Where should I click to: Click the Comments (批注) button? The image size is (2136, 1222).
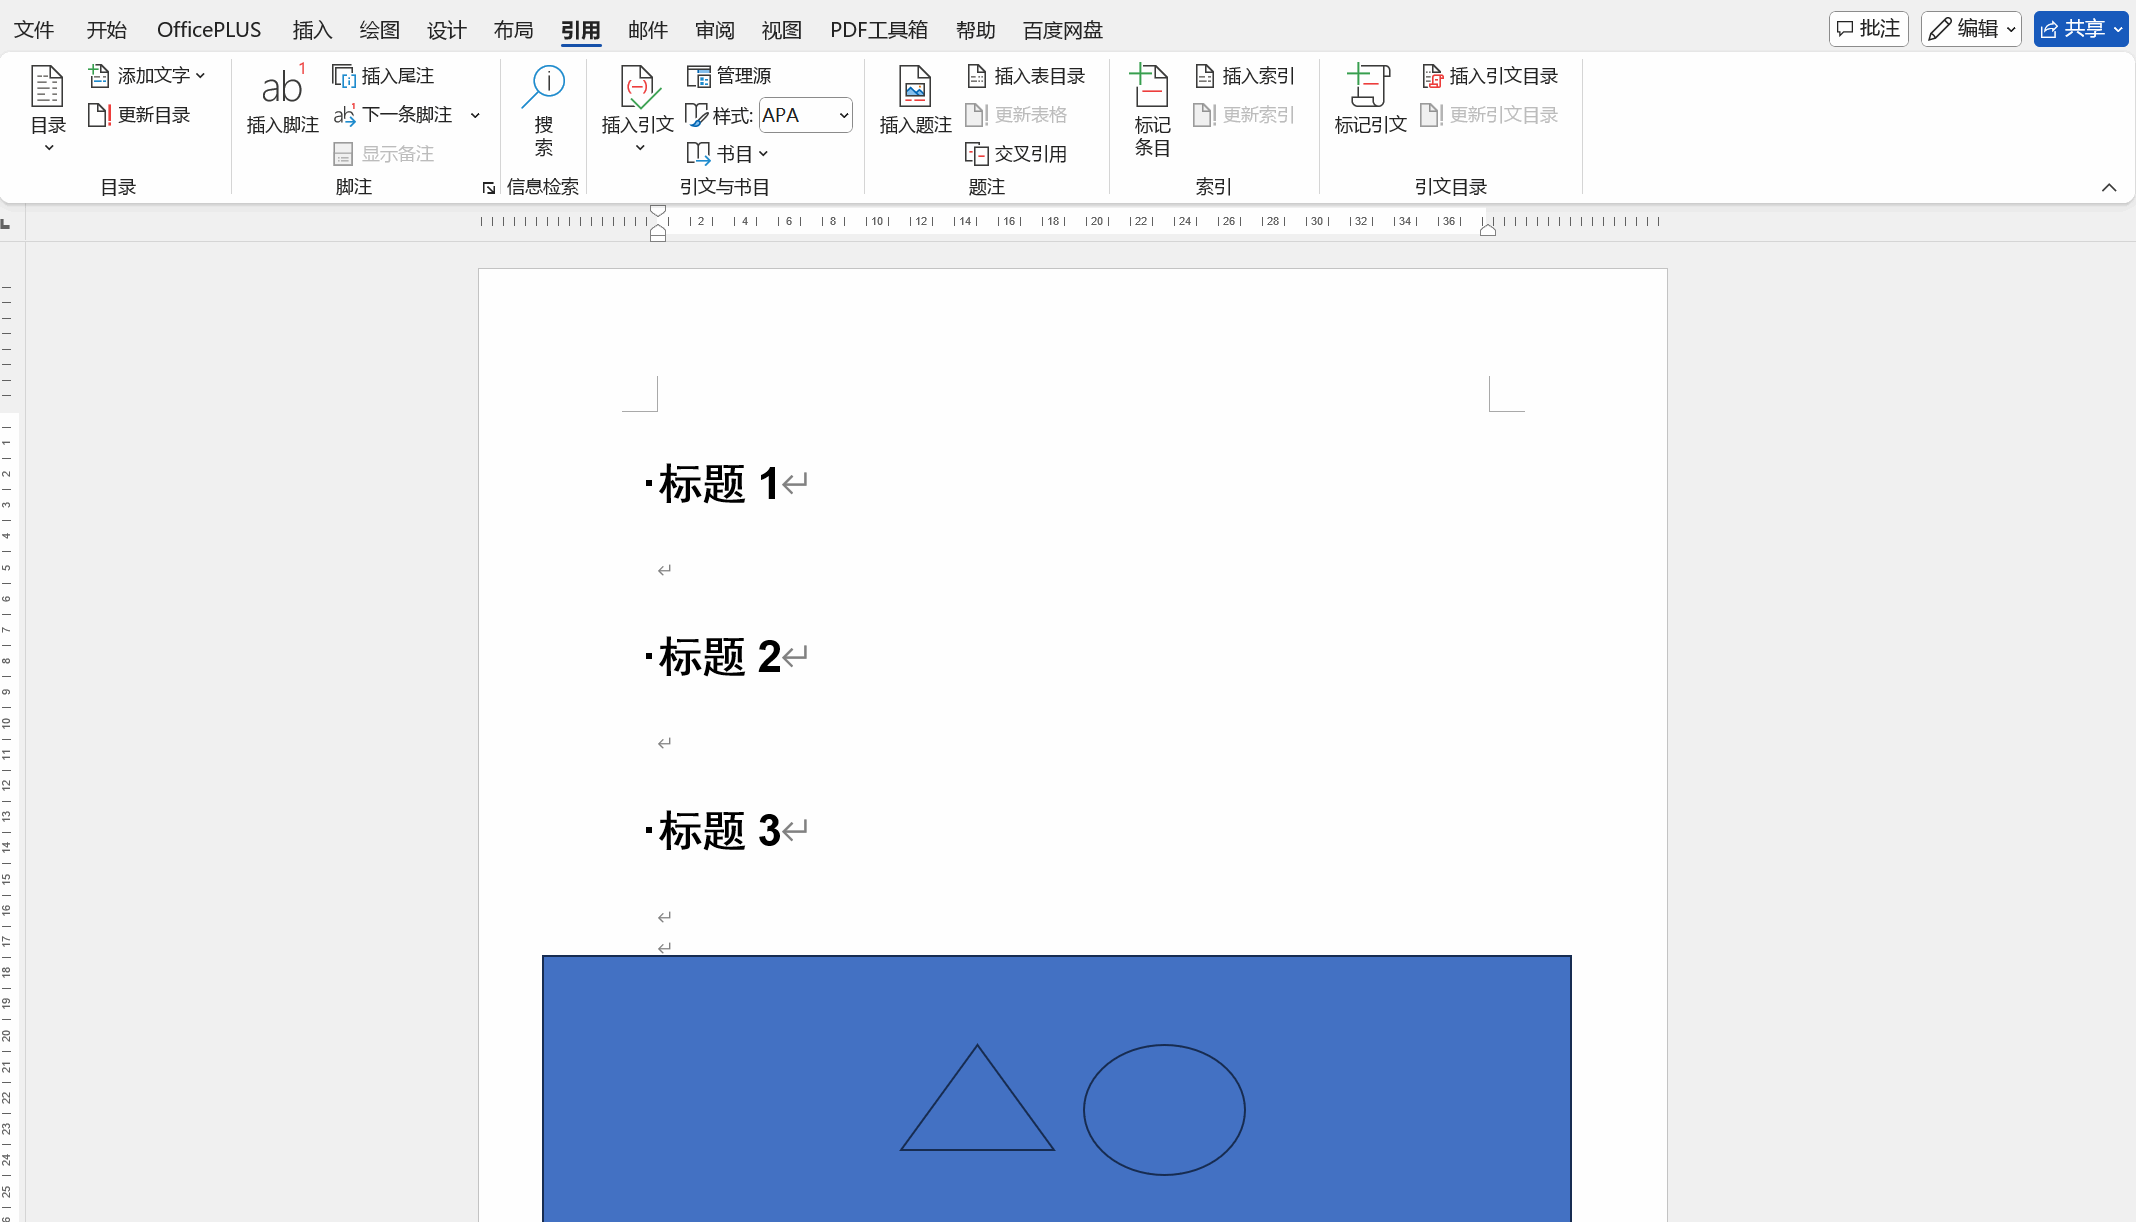1868,29
